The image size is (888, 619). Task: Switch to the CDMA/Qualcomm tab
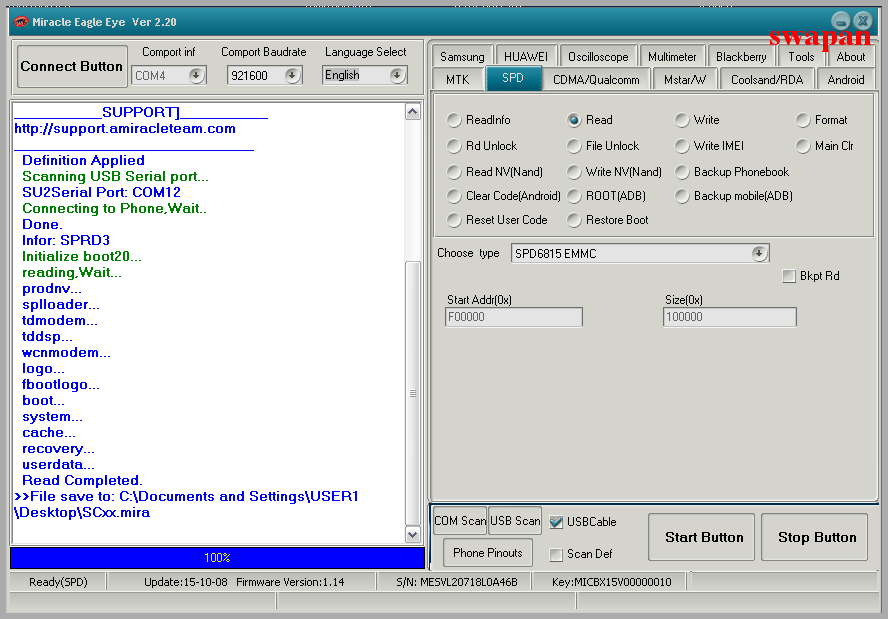coord(596,80)
